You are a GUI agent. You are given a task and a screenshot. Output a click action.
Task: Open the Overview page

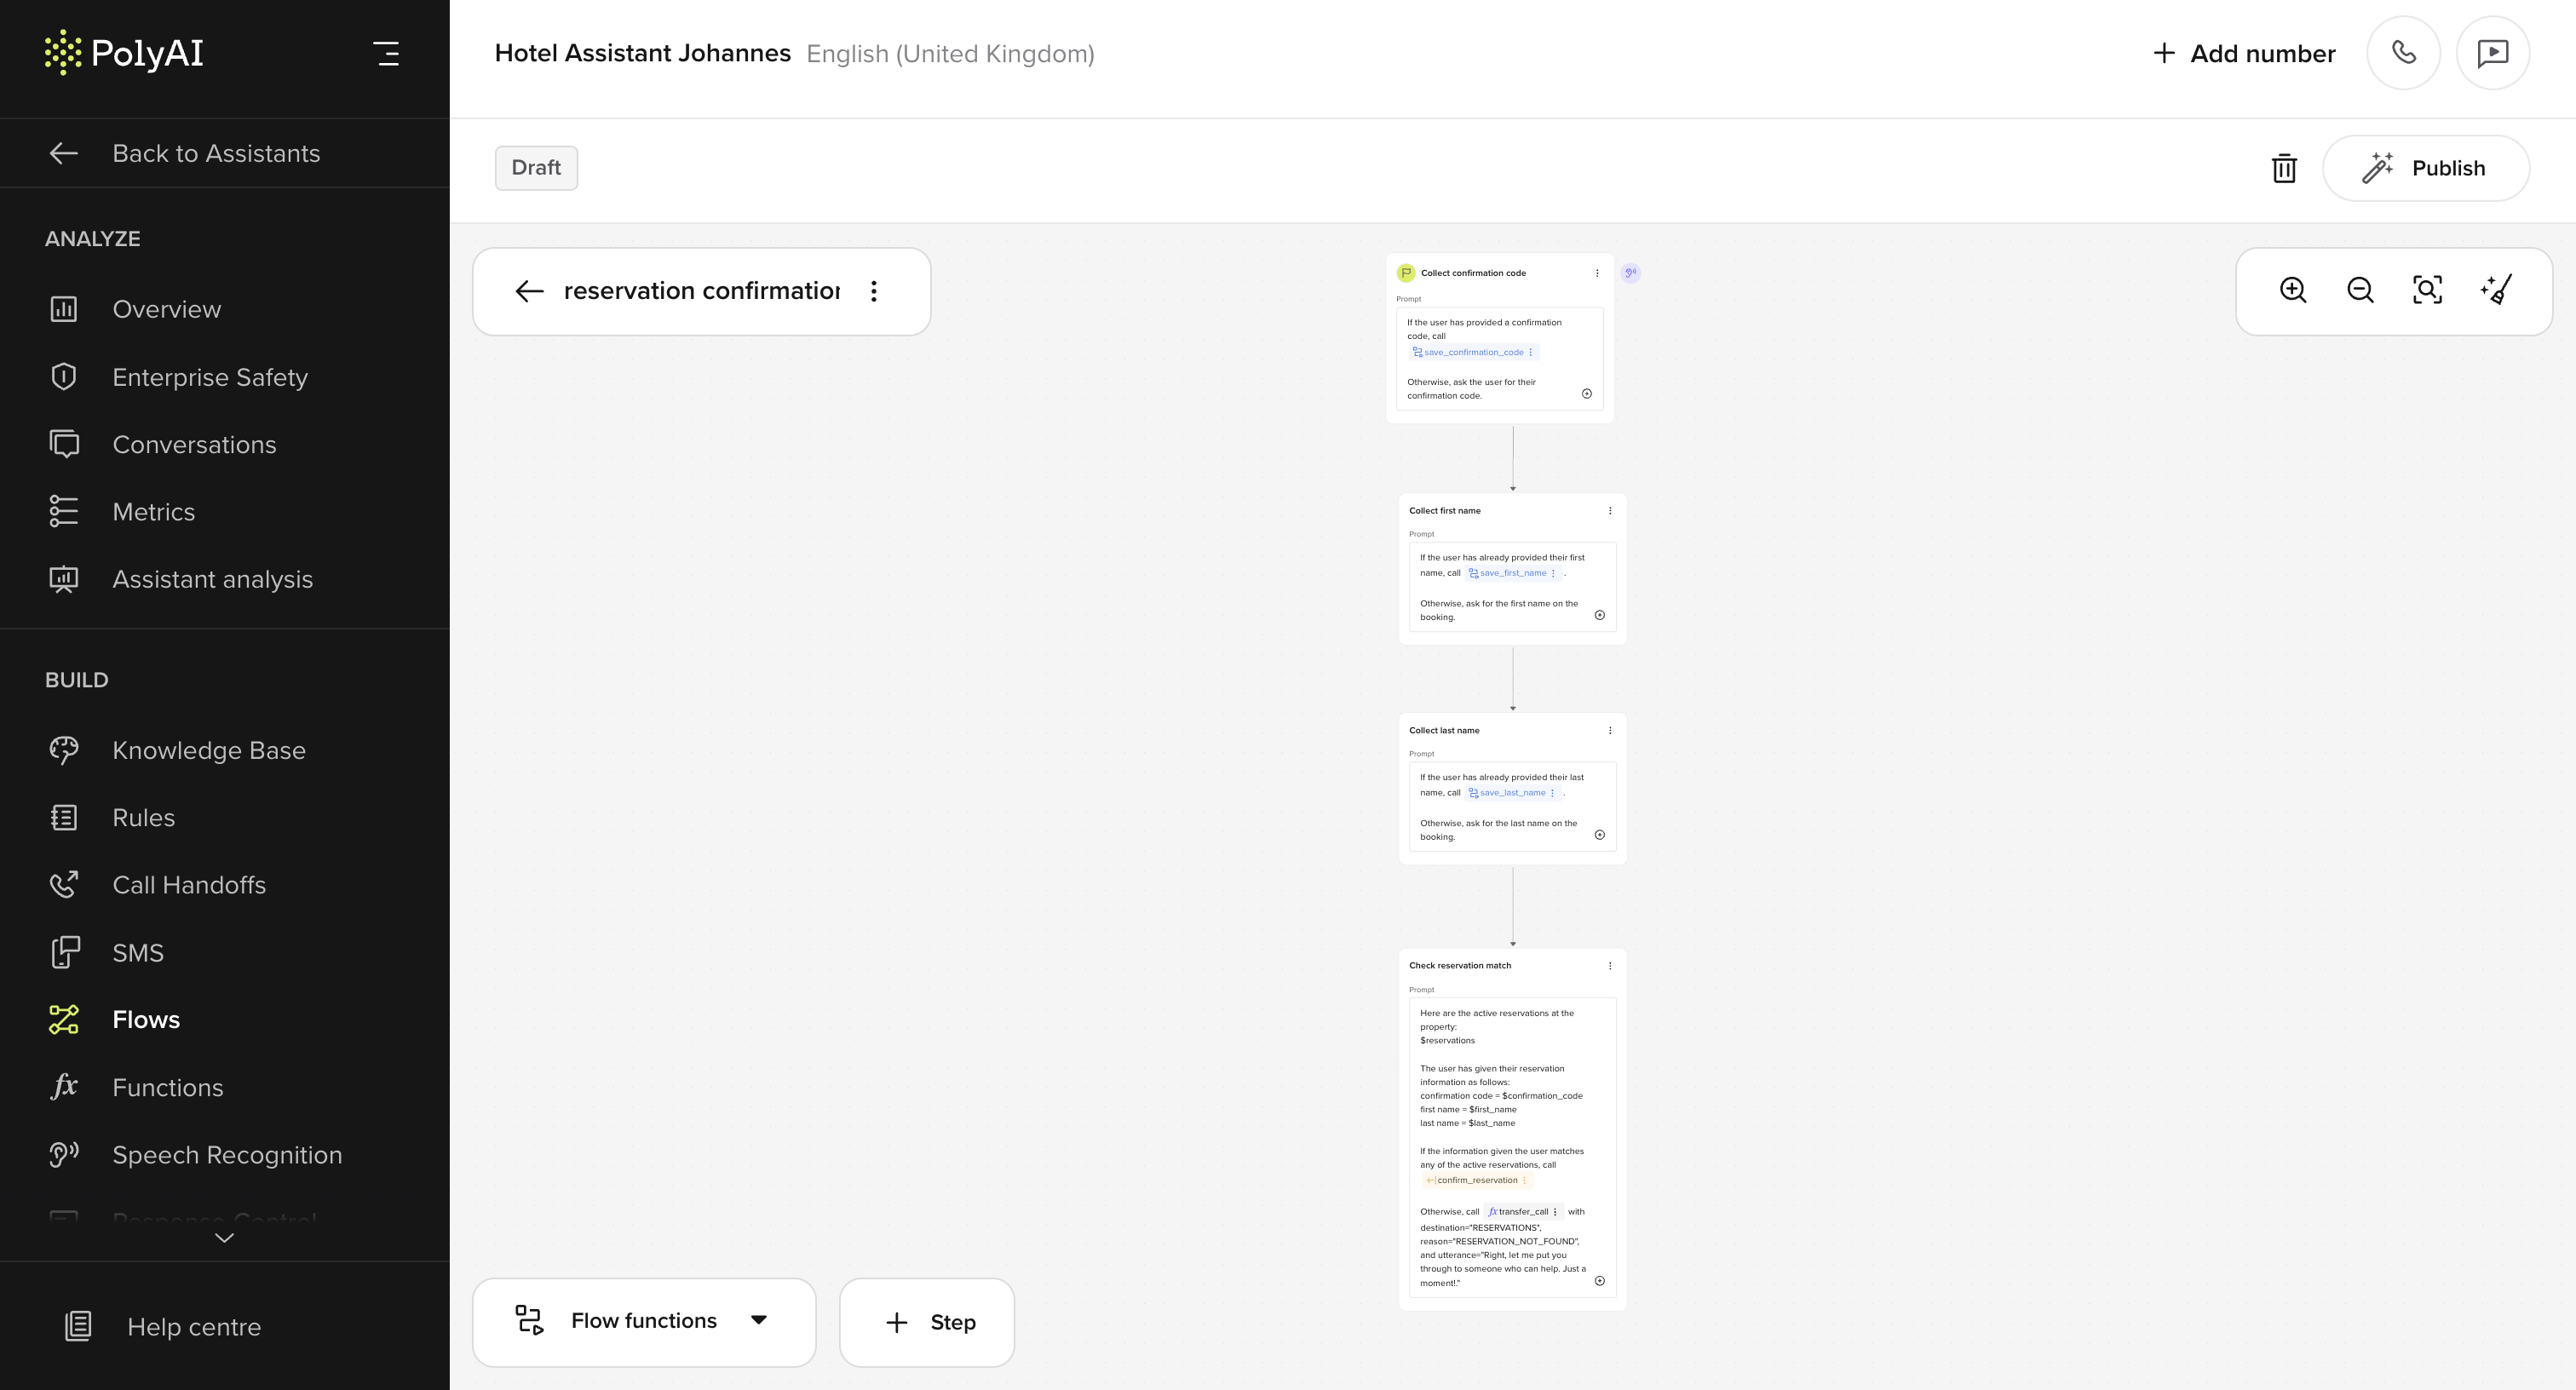point(167,309)
